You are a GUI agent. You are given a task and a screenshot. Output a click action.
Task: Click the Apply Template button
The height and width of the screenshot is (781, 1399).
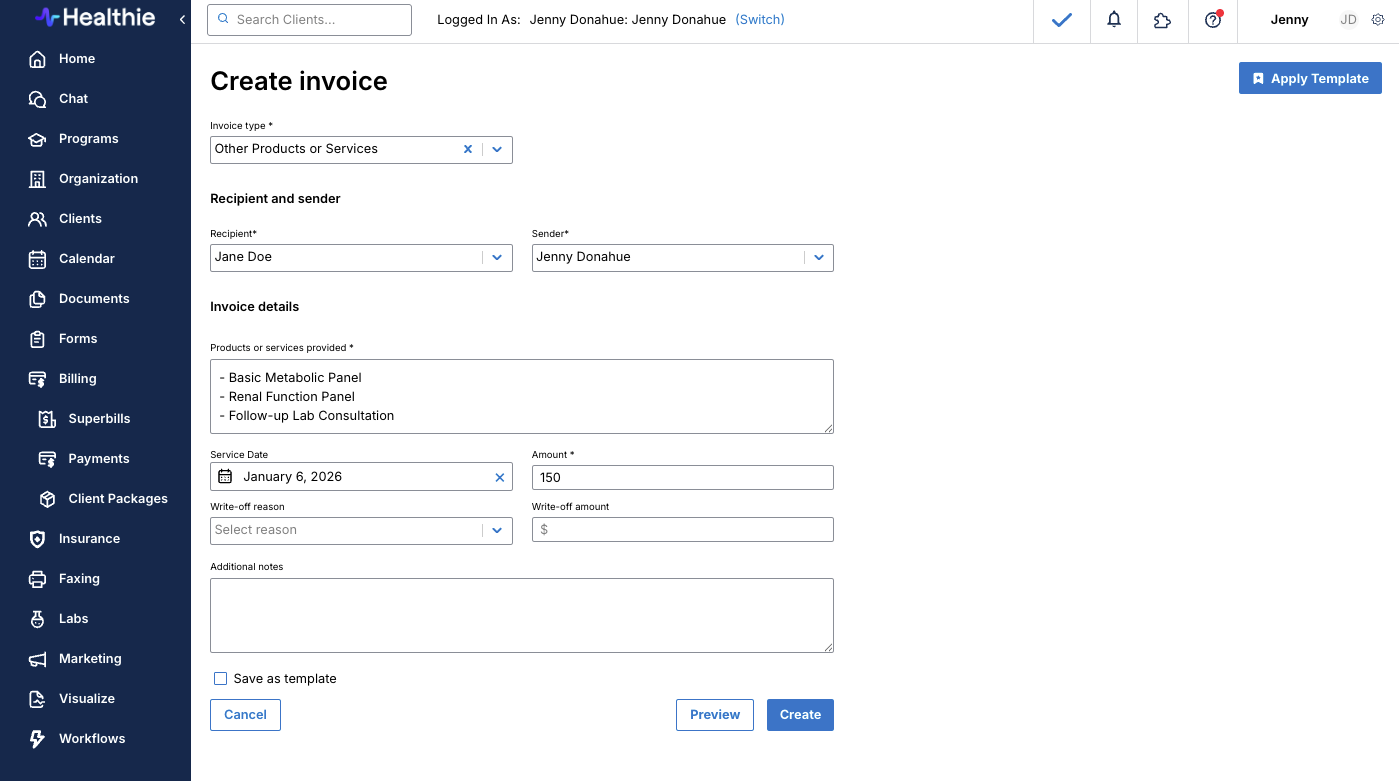coord(1310,79)
